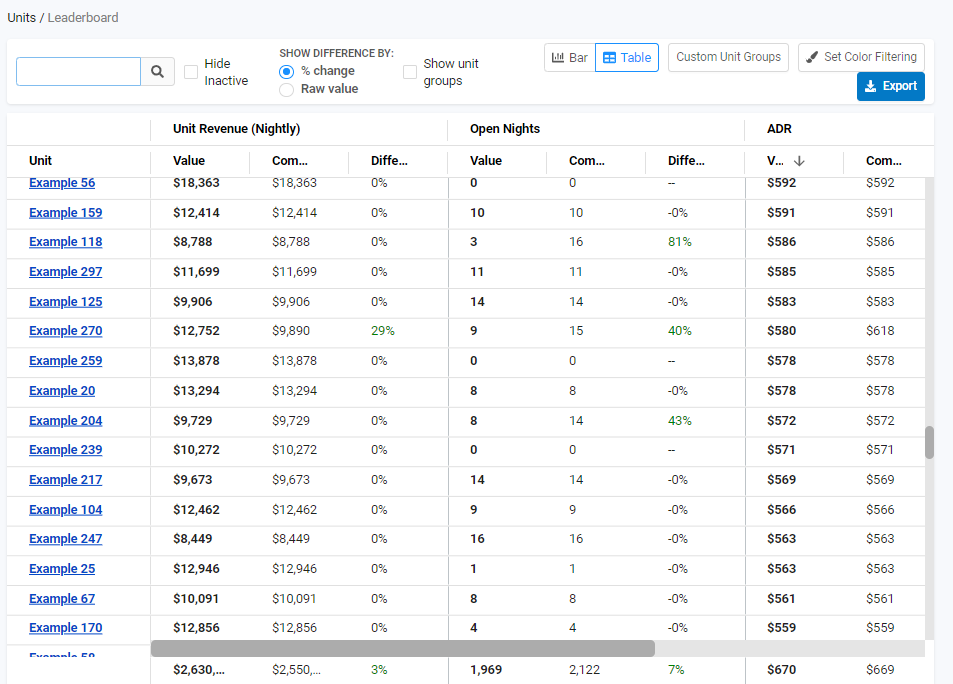
Task: Click Leaderboard in the breadcrumb
Action: tap(83, 17)
